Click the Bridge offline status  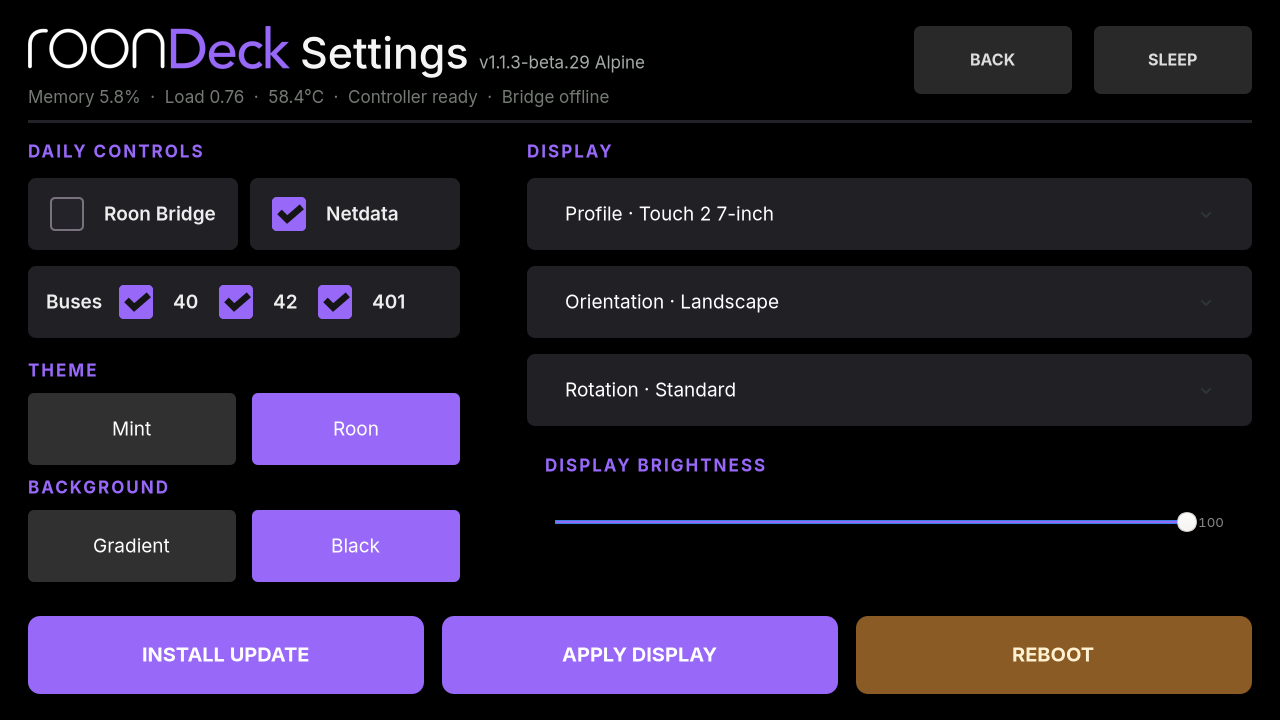tap(555, 97)
